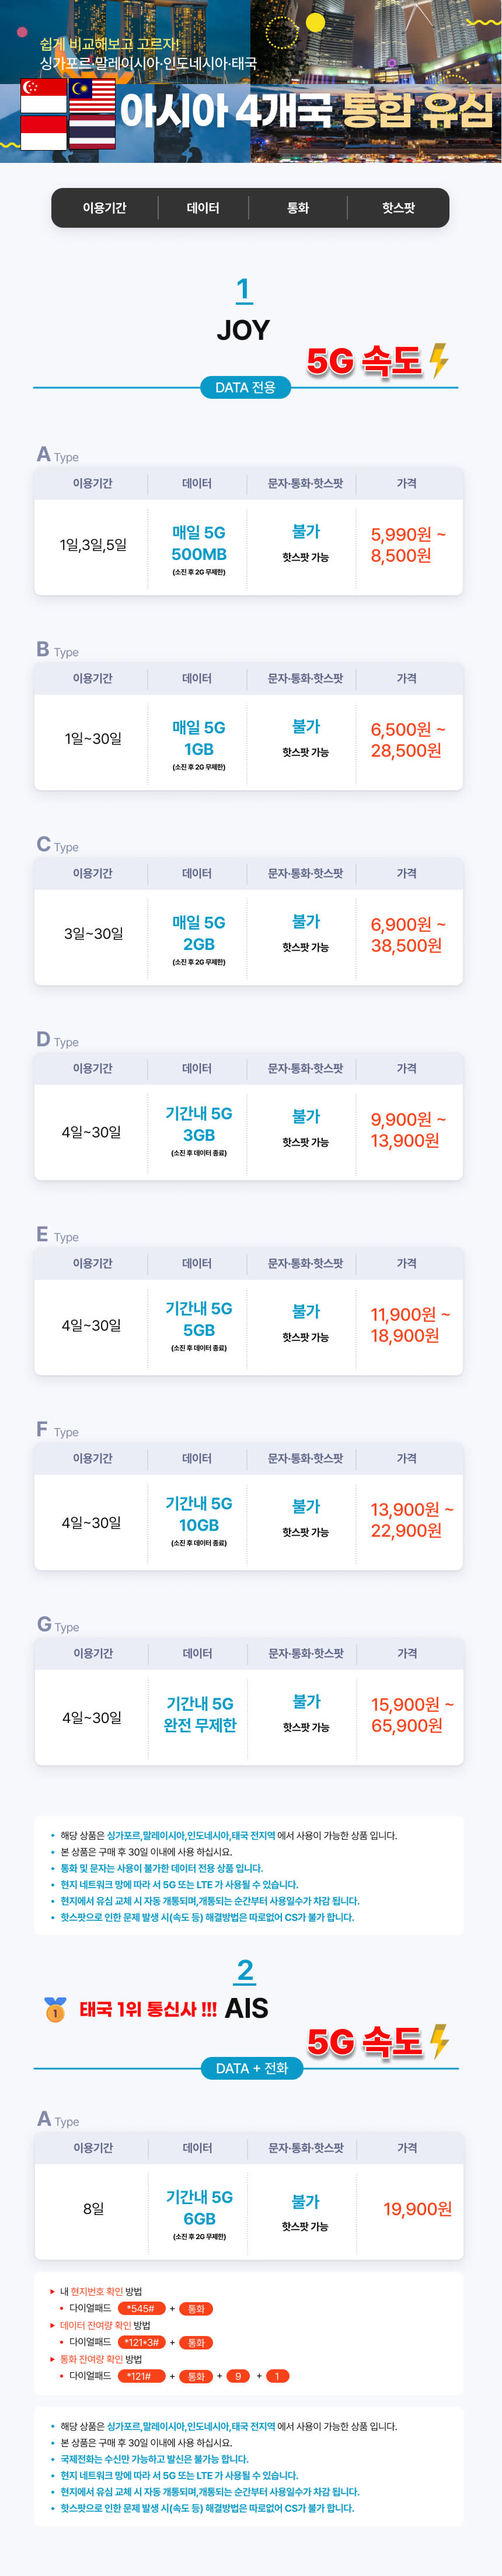The height and width of the screenshot is (2576, 502).
Task: Go to the 핫스팟 tab
Action: coord(398,208)
